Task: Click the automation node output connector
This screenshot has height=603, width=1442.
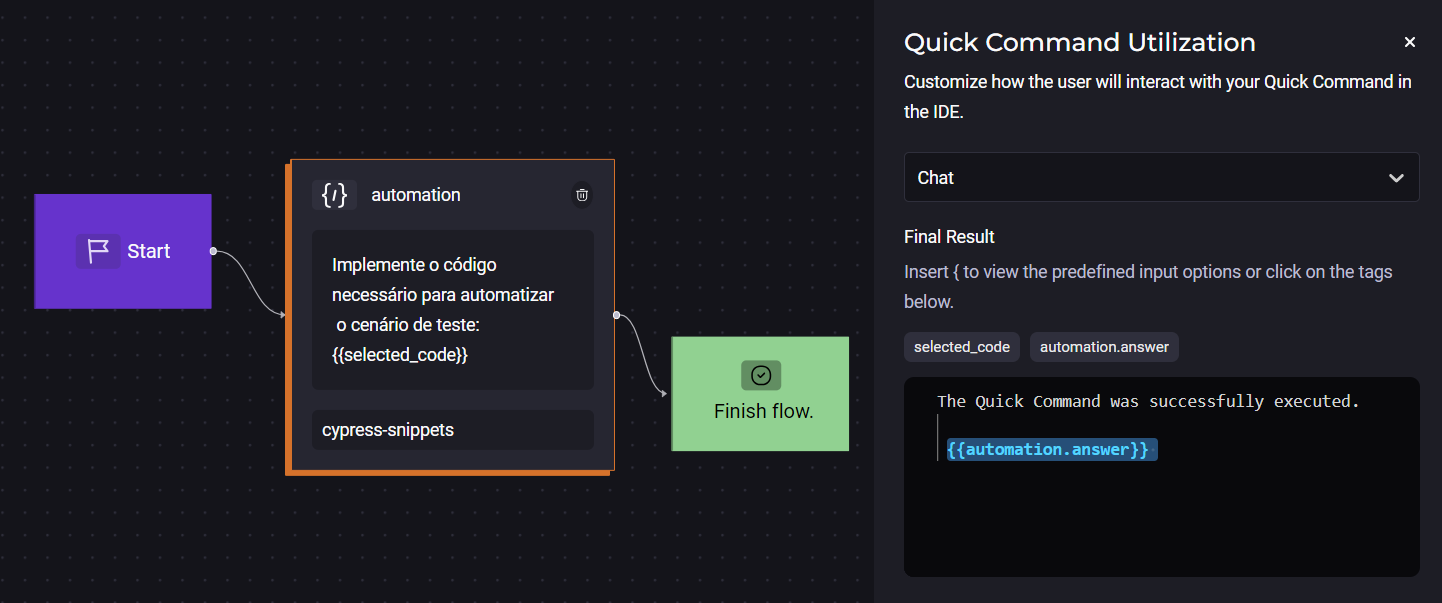Action: pyautogui.click(x=617, y=315)
